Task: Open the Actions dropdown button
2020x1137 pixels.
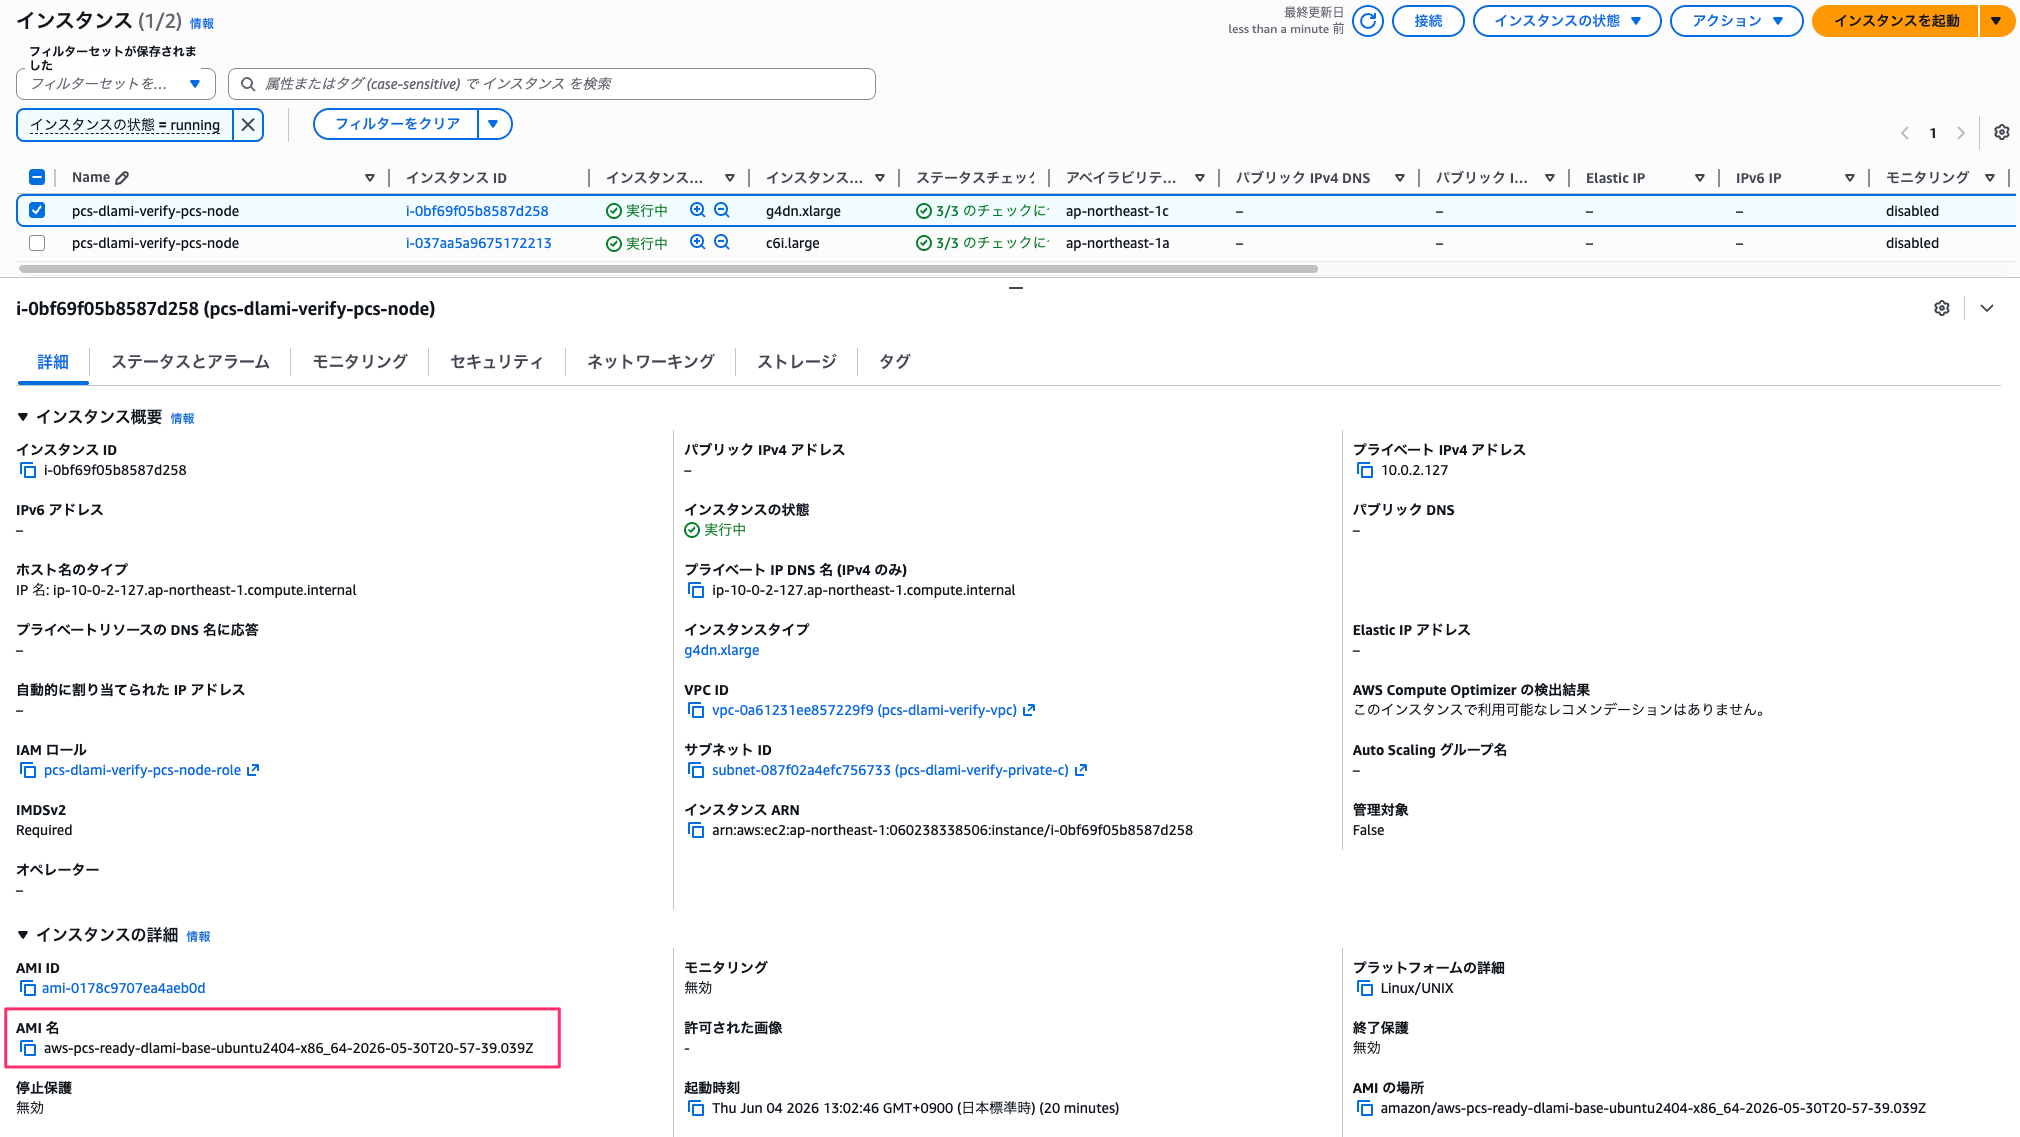Action: 1737,21
